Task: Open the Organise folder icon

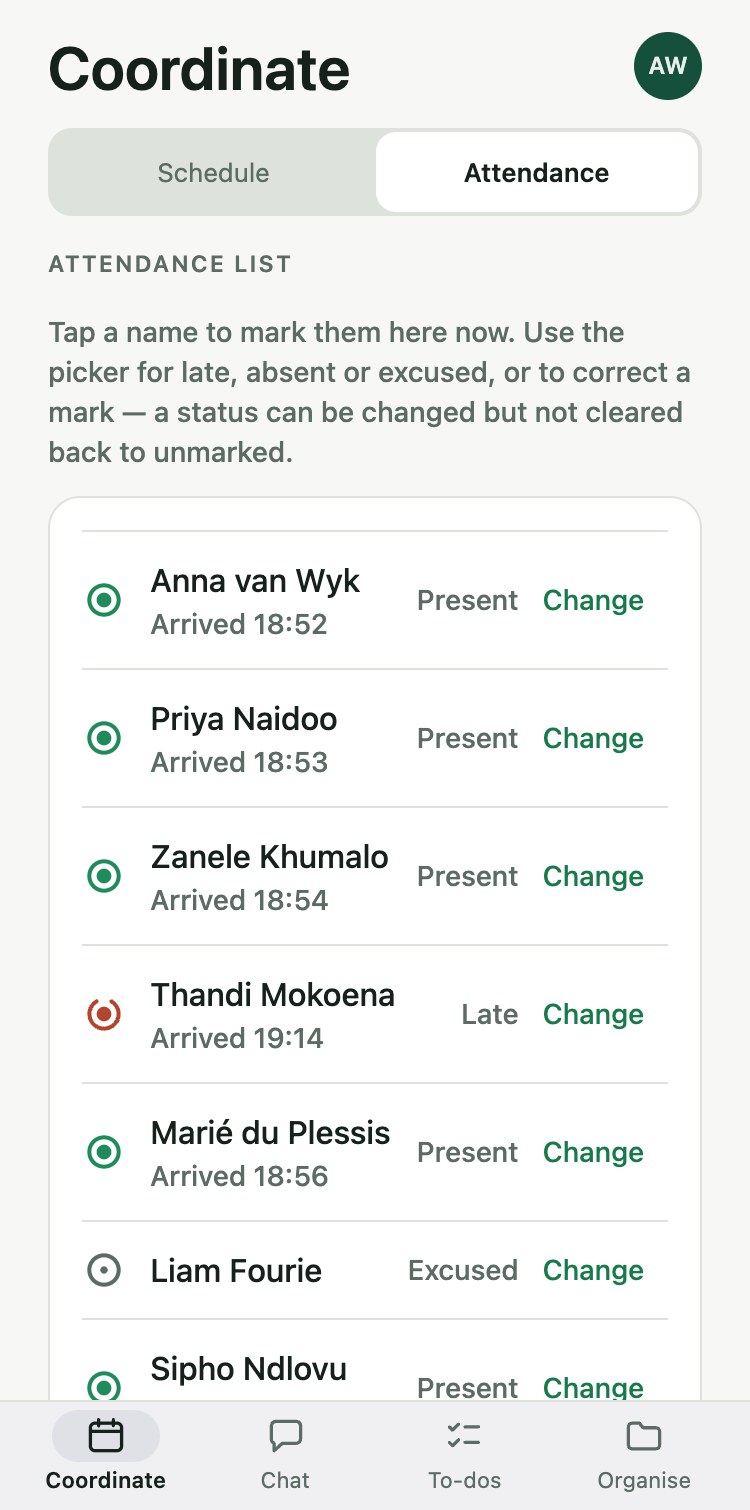Action: 644,1437
